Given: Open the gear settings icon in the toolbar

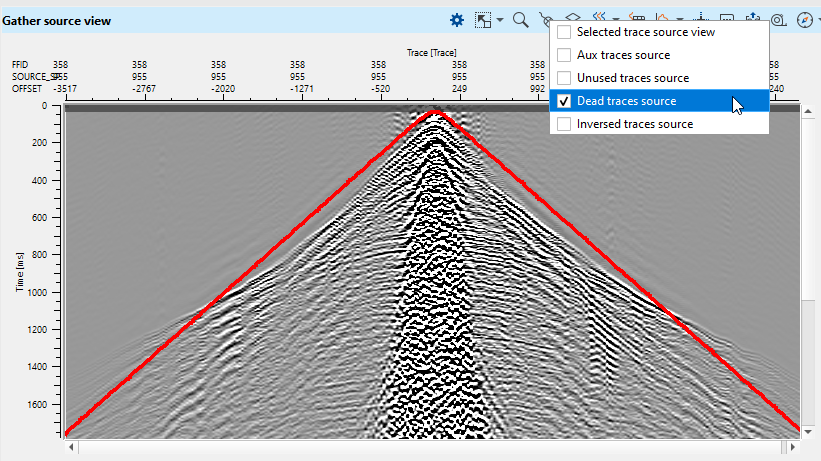Looking at the screenshot, I should [x=457, y=19].
